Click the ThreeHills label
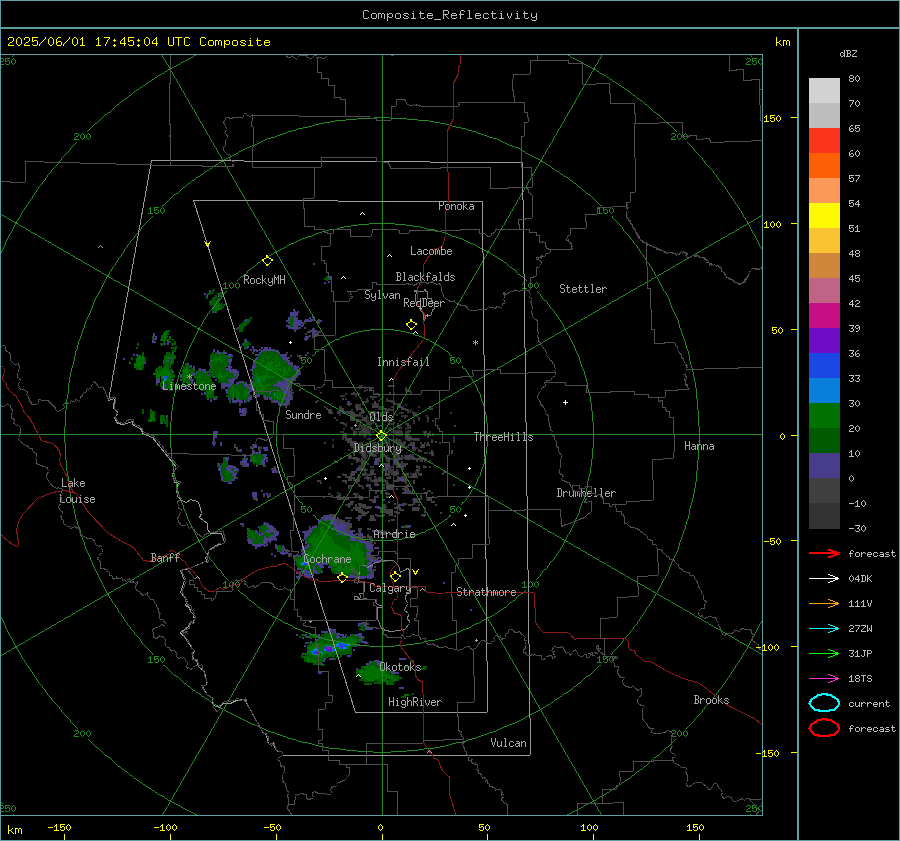 pyautogui.click(x=503, y=437)
